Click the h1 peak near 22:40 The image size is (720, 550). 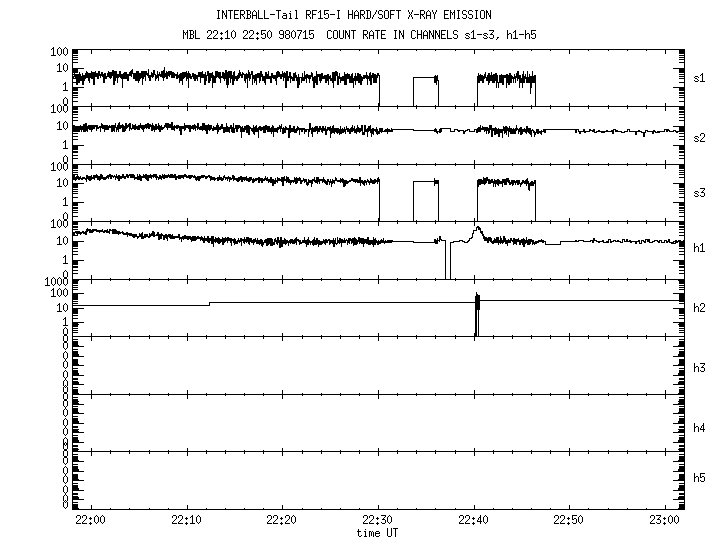click(477, 230)
